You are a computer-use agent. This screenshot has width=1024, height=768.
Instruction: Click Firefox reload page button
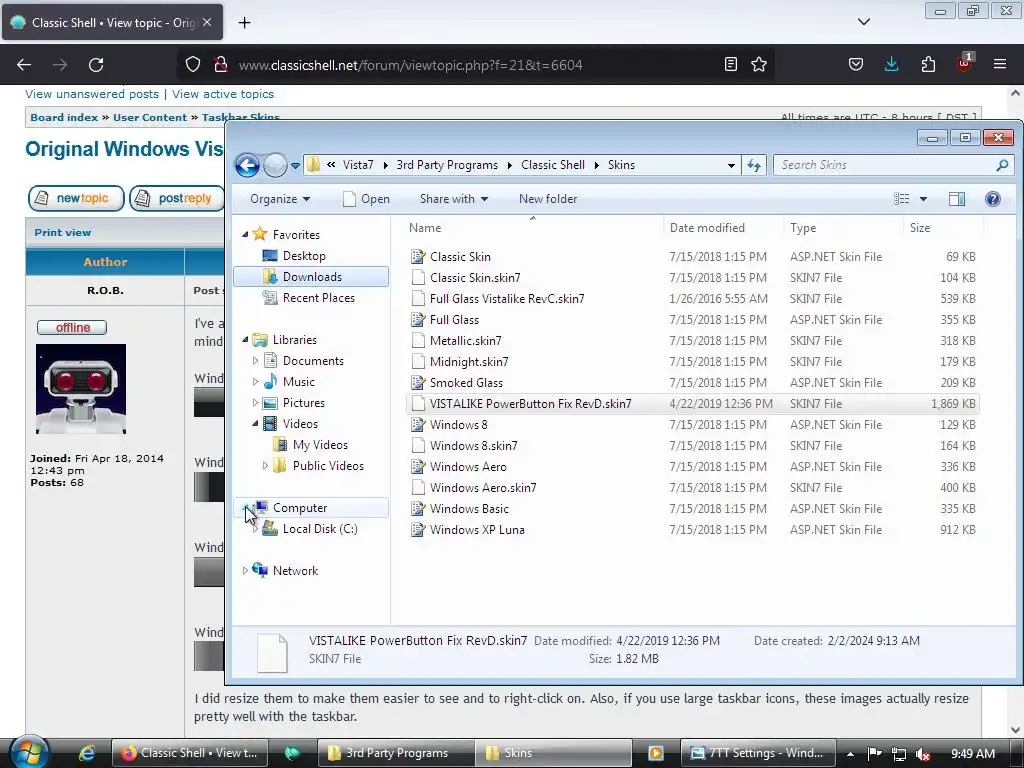pos(96,65)
